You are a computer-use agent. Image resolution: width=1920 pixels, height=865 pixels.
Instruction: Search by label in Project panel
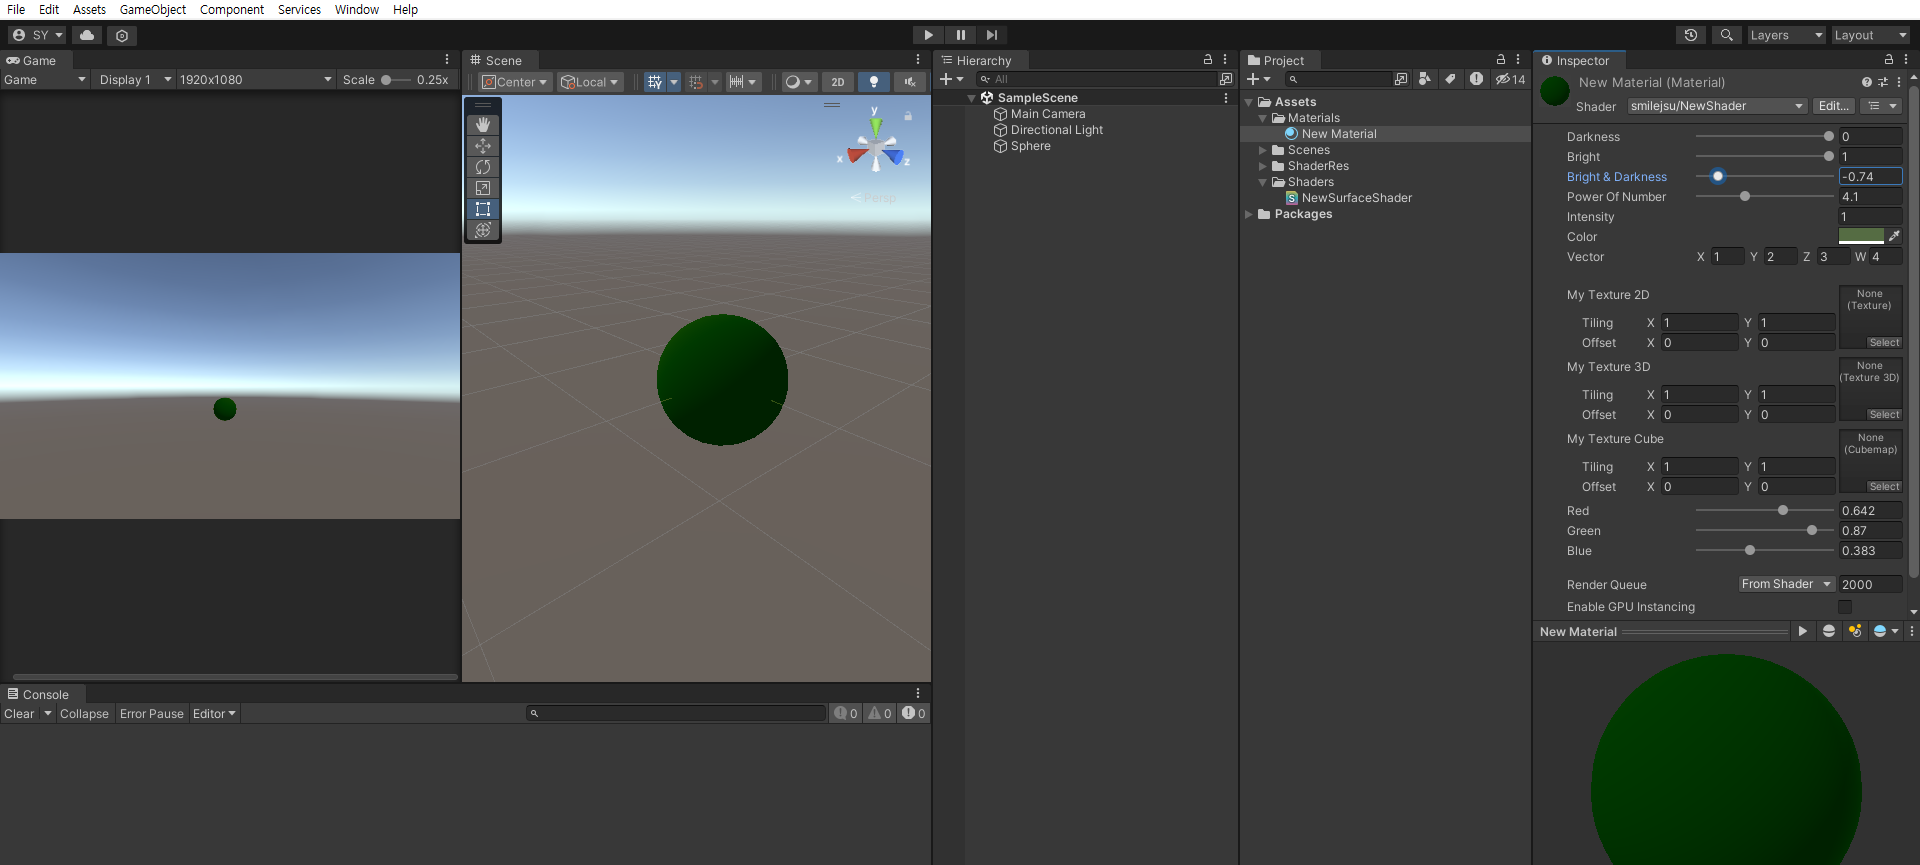[x=1450, y=79]
